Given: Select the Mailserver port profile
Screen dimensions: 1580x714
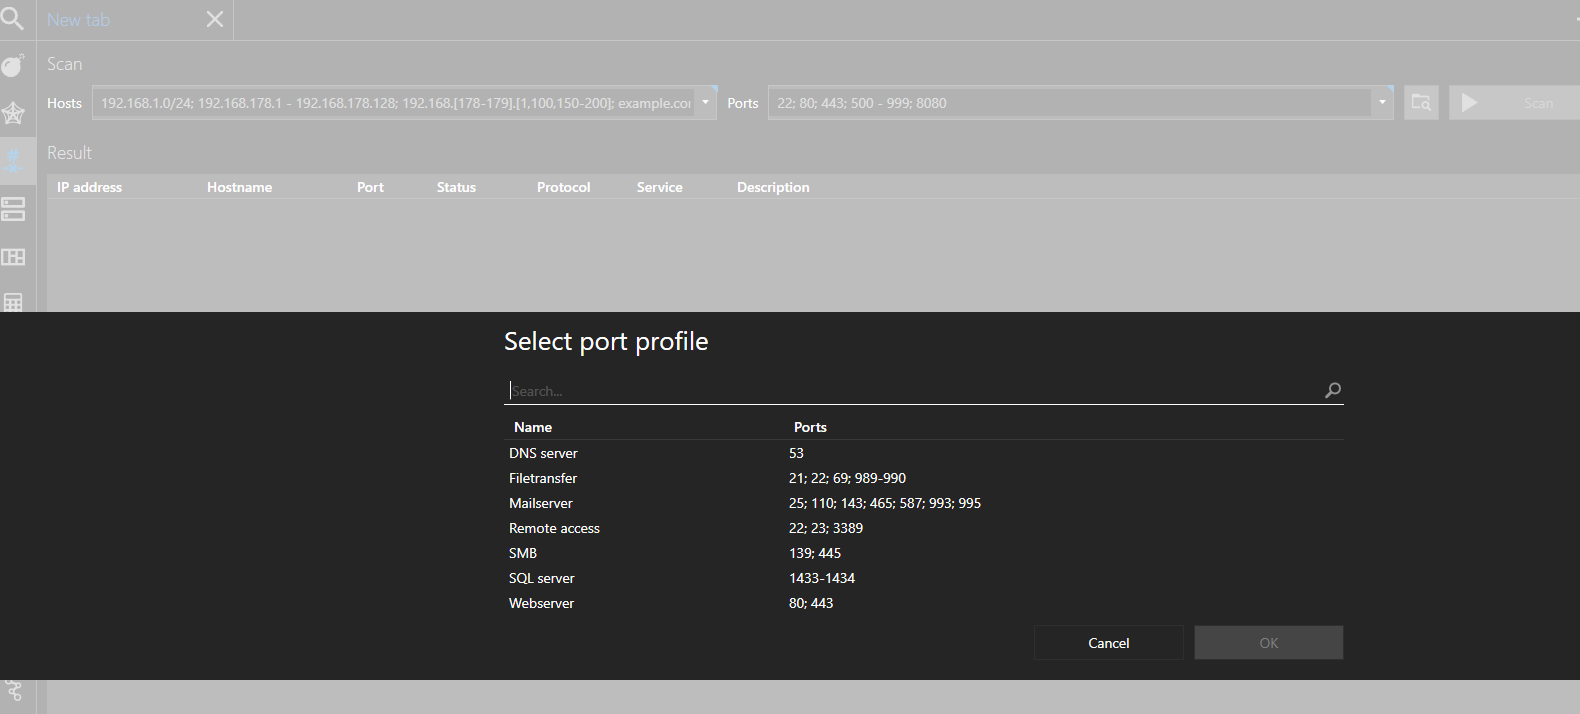Looking at the screenshot, I should 541,503.
